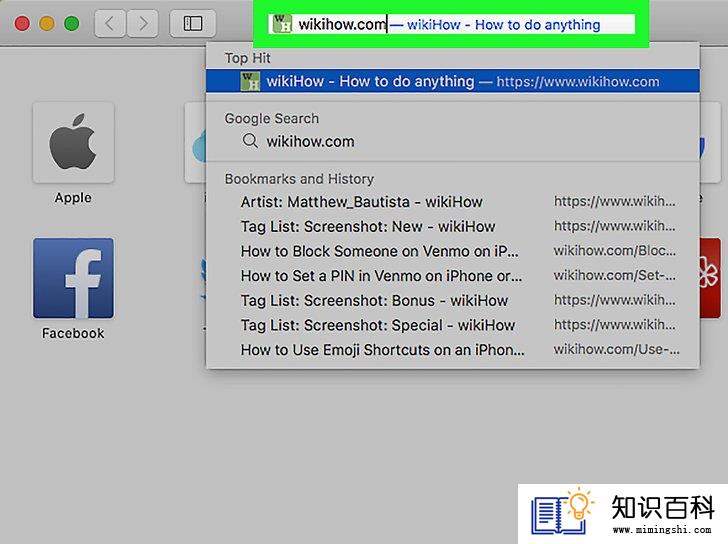Toggle the sidebar button in the toolbar
The image size is (728, 544).
[x=193, y=23]
